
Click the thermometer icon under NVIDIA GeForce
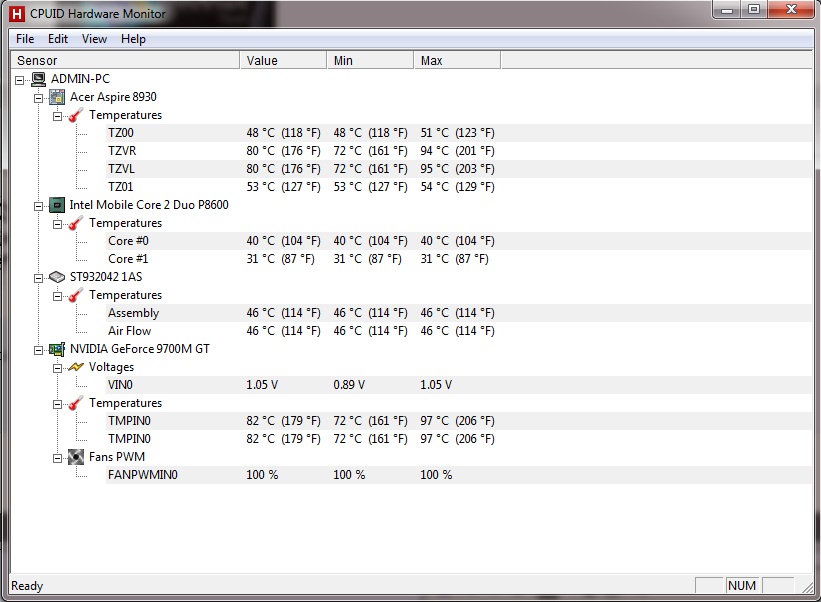(76, 403)
